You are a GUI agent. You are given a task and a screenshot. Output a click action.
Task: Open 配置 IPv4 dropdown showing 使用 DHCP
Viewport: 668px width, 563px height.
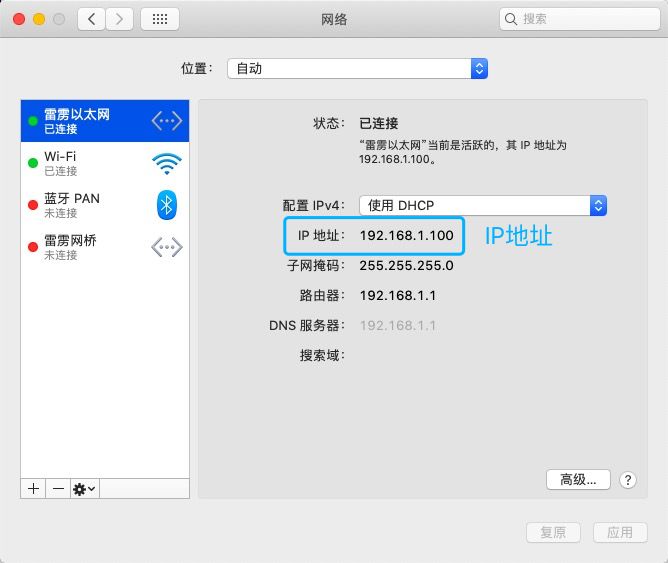pyautogui.click(x=483, y=206)
